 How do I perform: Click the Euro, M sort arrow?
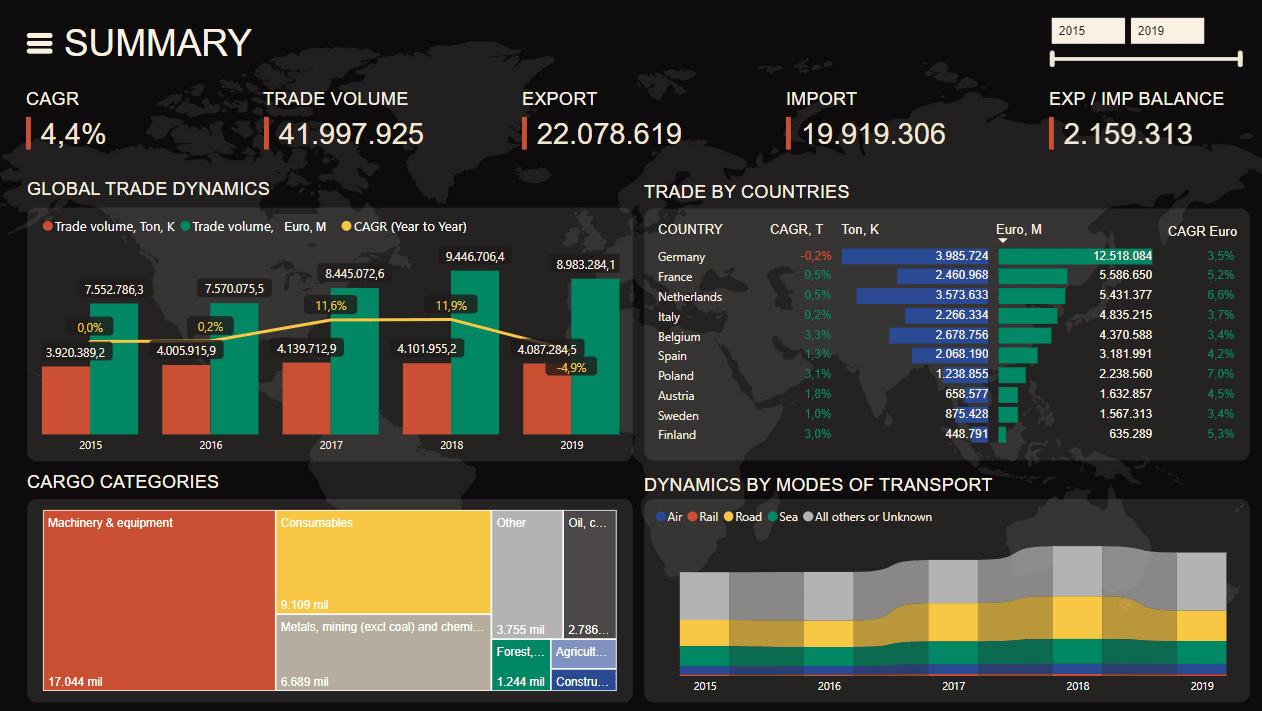click(1003, 241)
